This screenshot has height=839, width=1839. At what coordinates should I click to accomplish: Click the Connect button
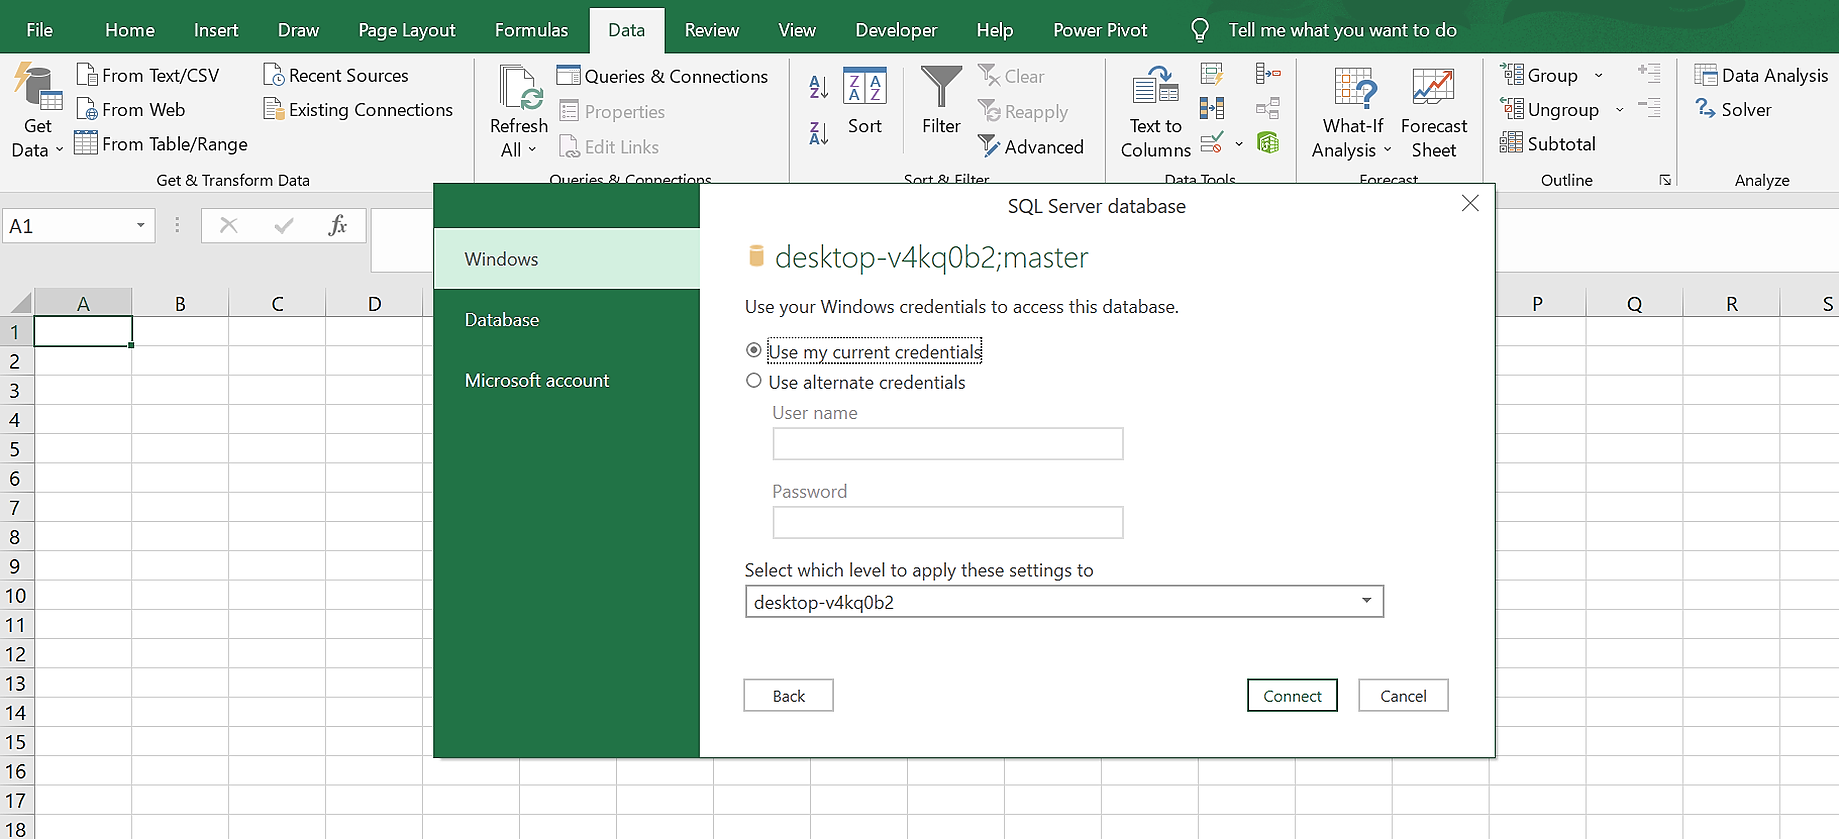(x=1292, y=696)
